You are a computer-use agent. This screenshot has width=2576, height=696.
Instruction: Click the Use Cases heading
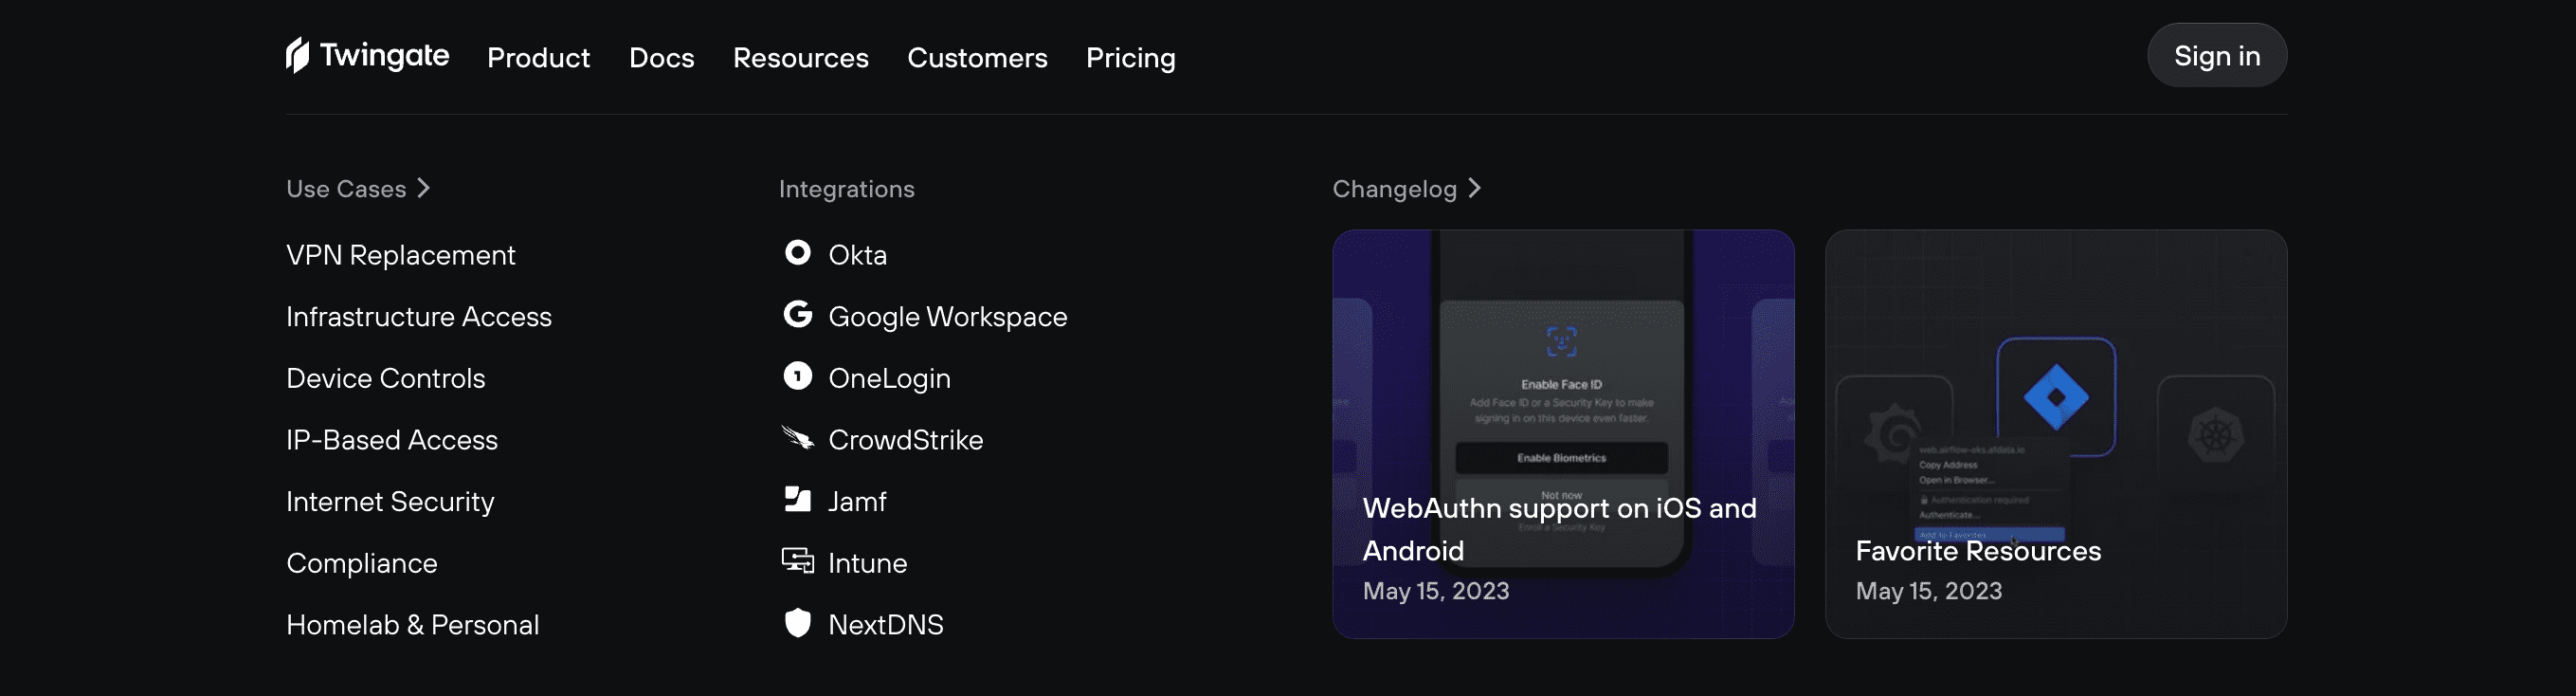(x=346, y=189)
